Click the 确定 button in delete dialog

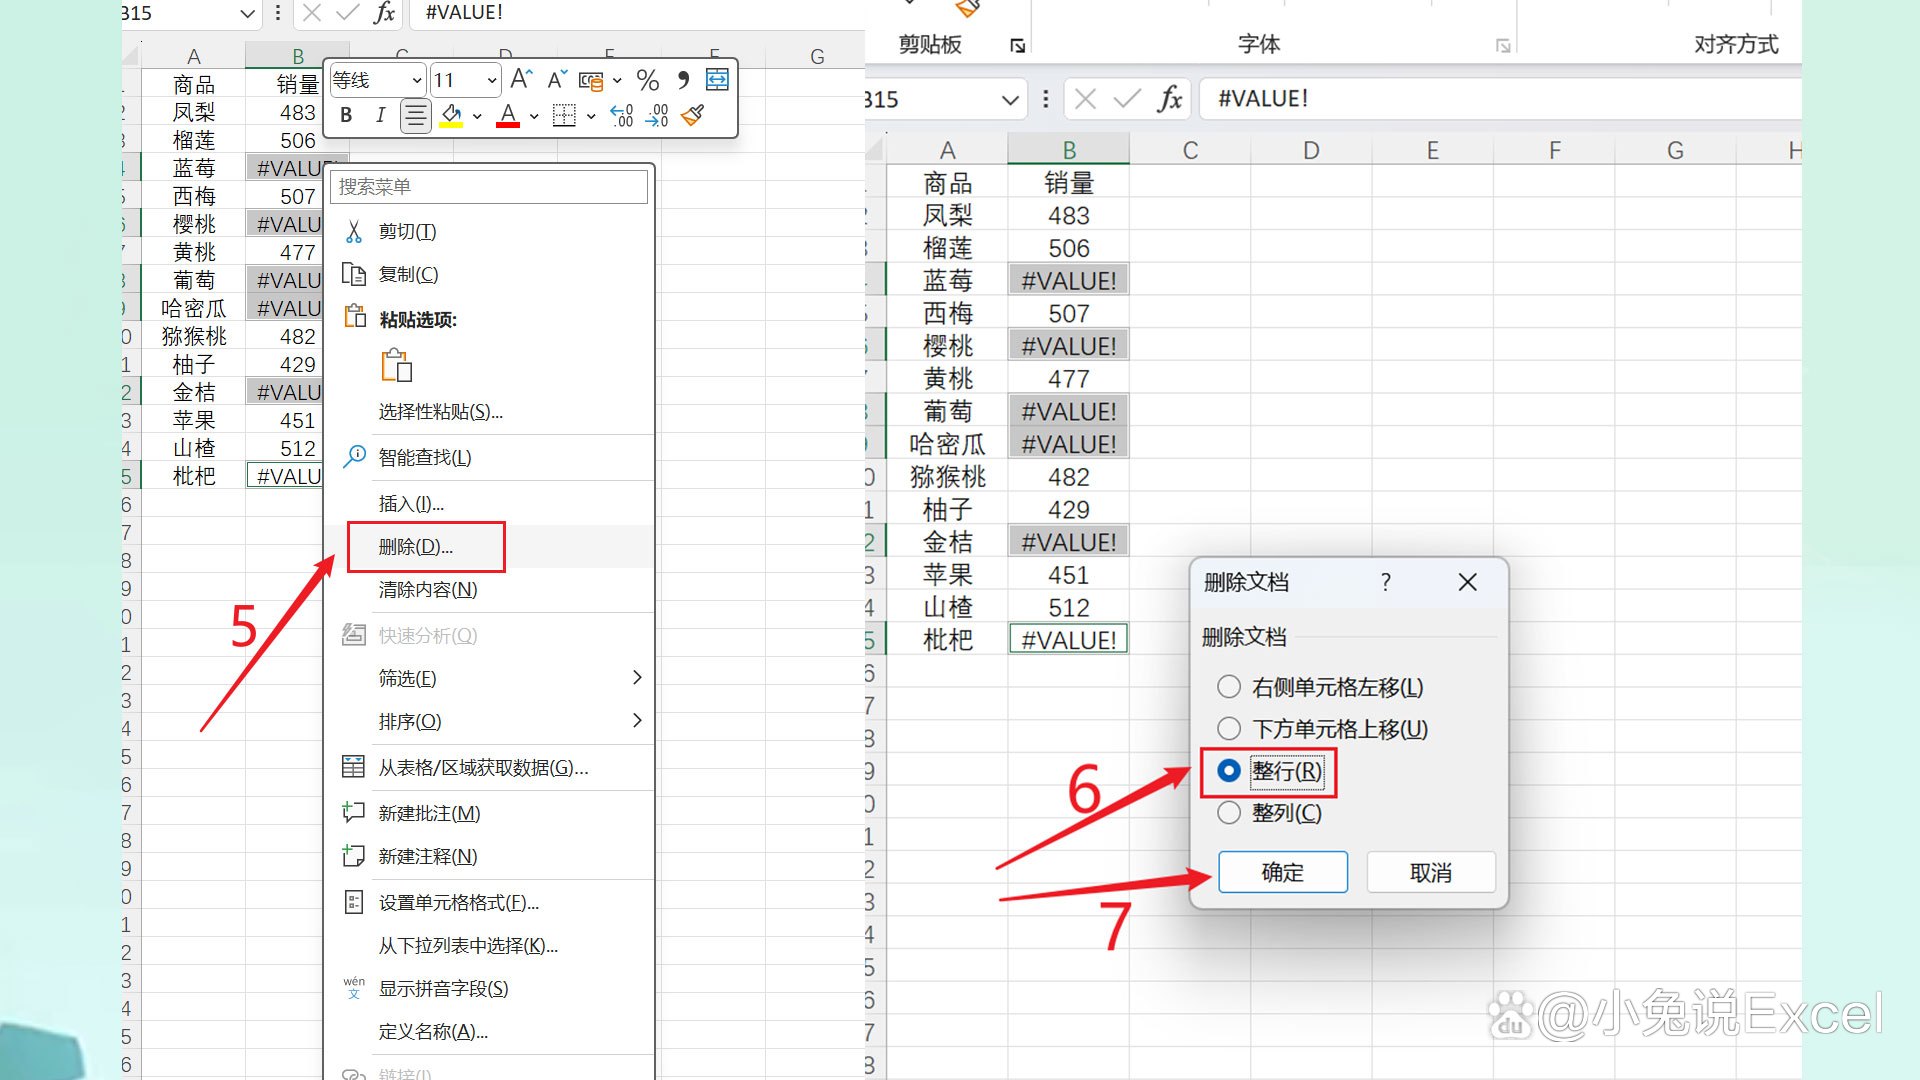[x=1282, y=872]
